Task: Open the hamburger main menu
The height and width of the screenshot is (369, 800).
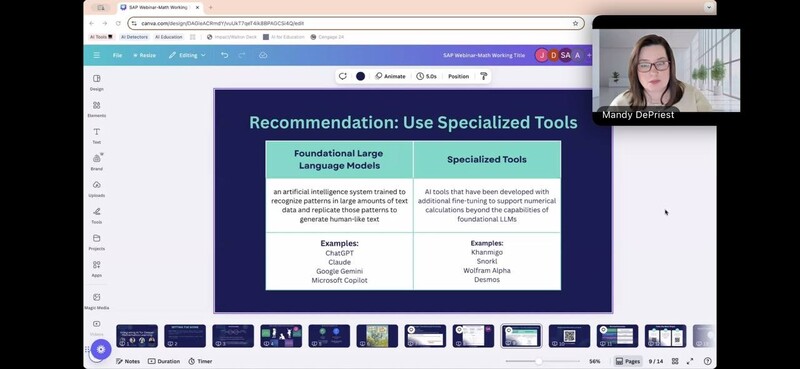Action: tap(96, 55)
